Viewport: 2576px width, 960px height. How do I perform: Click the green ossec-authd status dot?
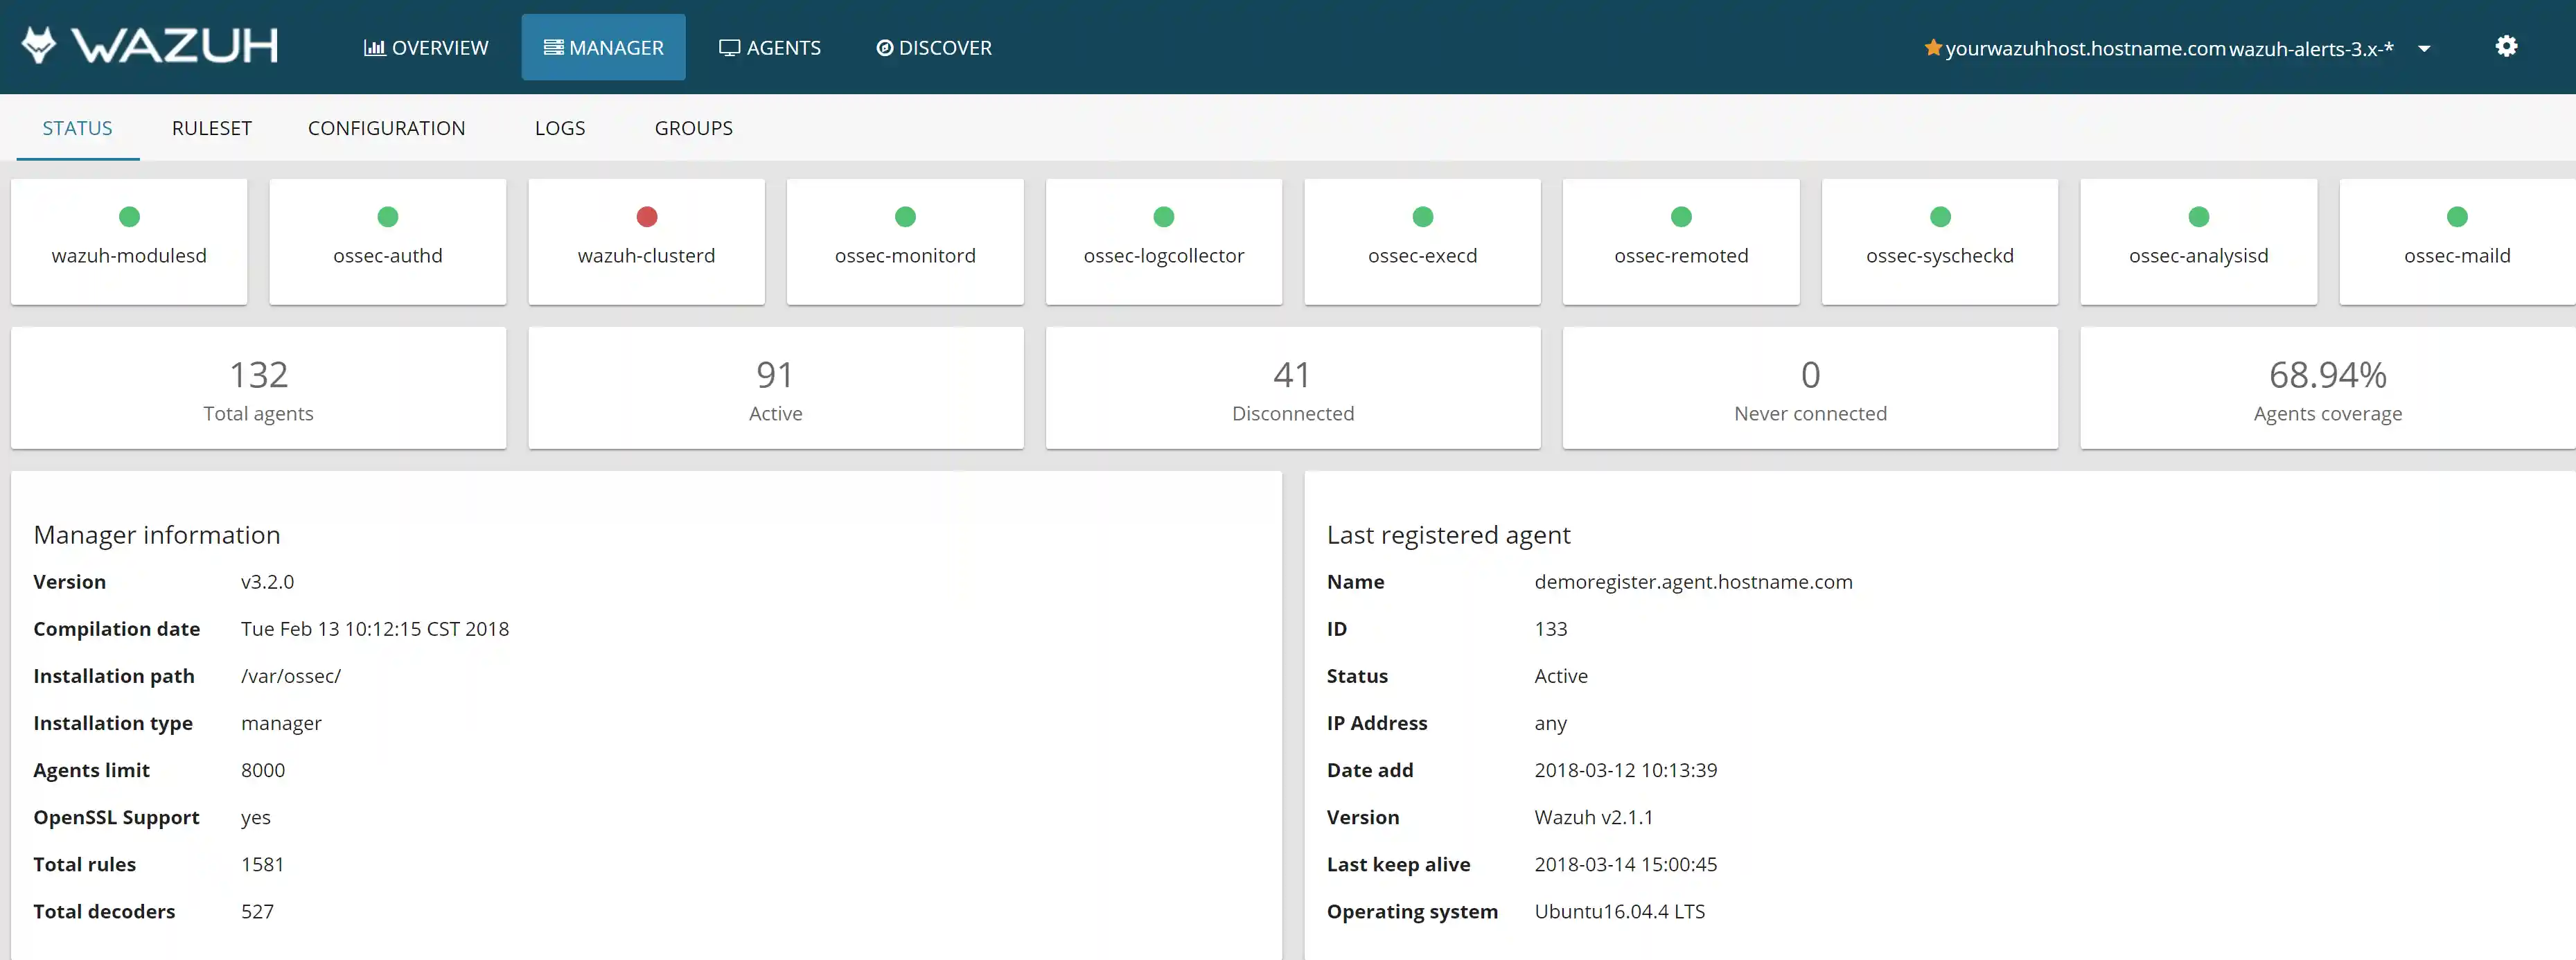(x=388, y=217)
